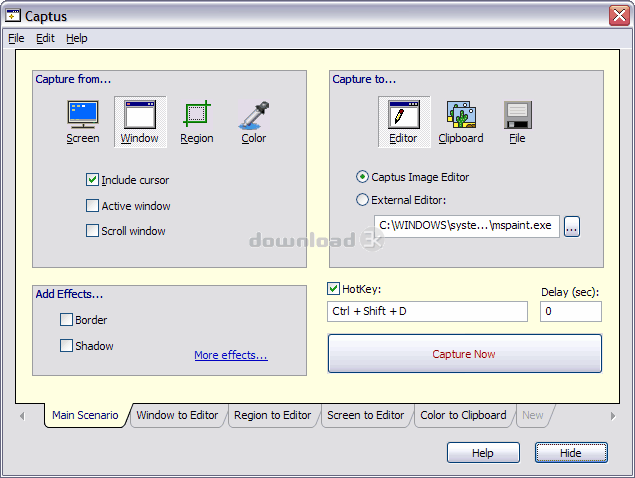
Task: Switch to Main Scenario tab
Action: [x=85, y=415]
